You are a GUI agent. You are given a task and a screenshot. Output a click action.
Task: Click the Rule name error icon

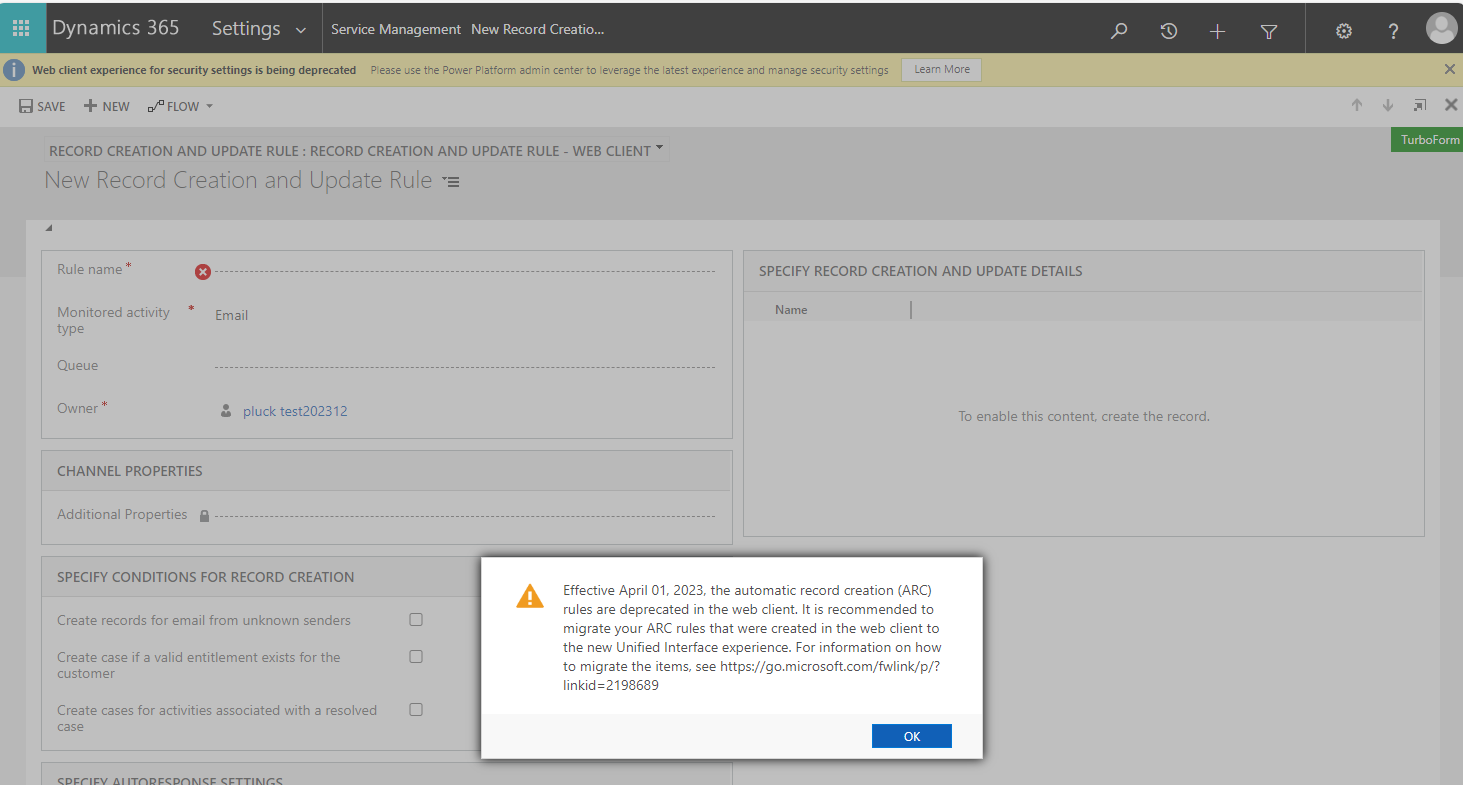pyautogui.click(x=203, y=271)
